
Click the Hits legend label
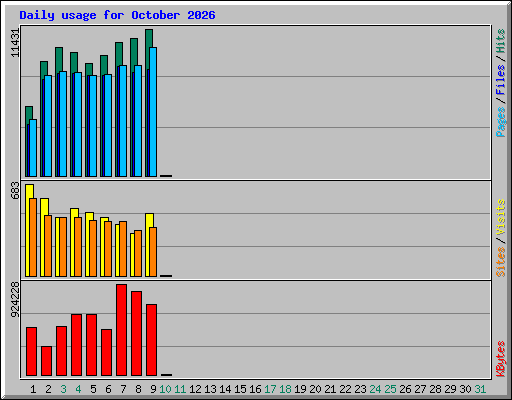pyautogui.click(x=501, y=41)
